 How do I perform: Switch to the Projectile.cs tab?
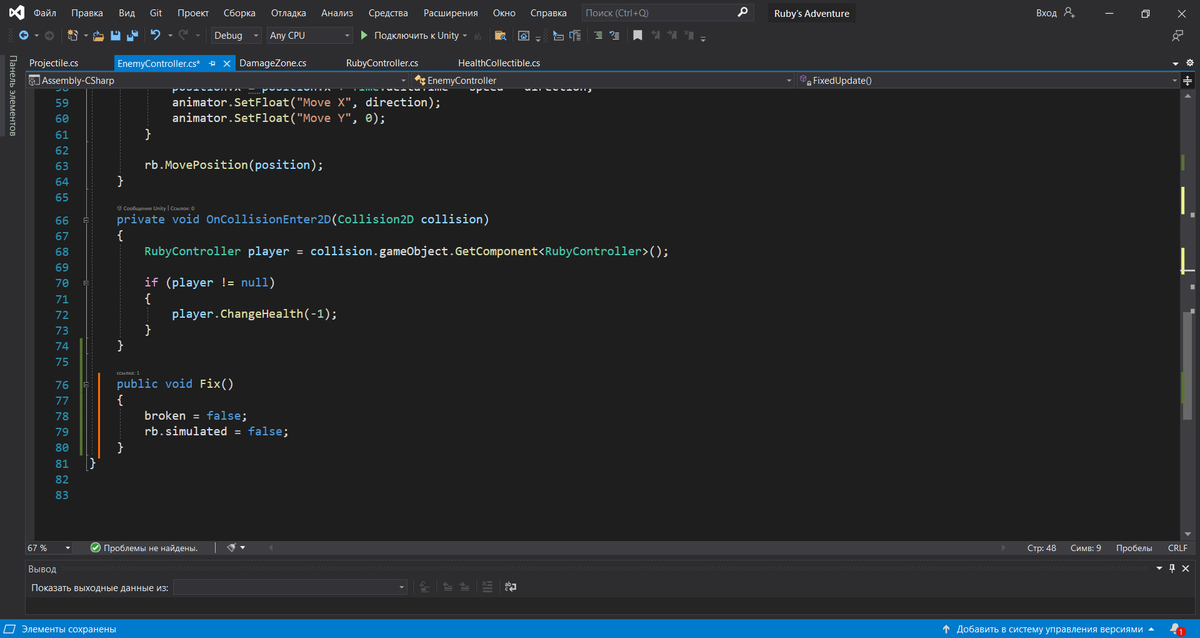point(53,63)
